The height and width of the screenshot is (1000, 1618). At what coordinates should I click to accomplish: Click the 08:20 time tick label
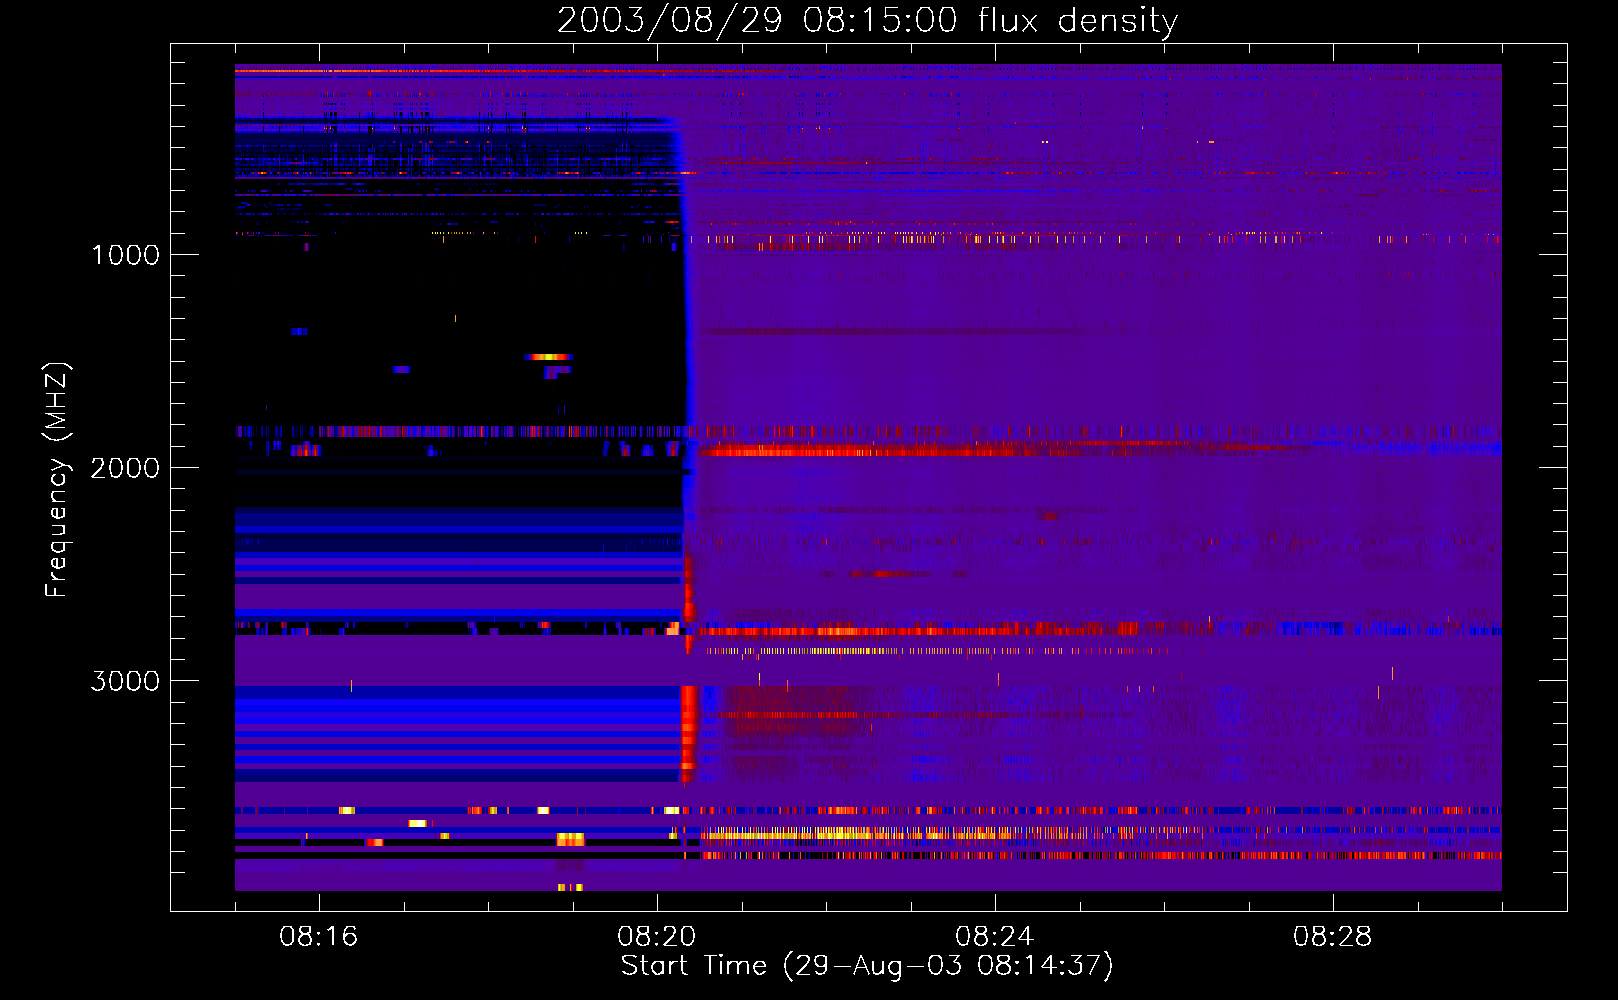pyautogui.click(x=656, y=937)
